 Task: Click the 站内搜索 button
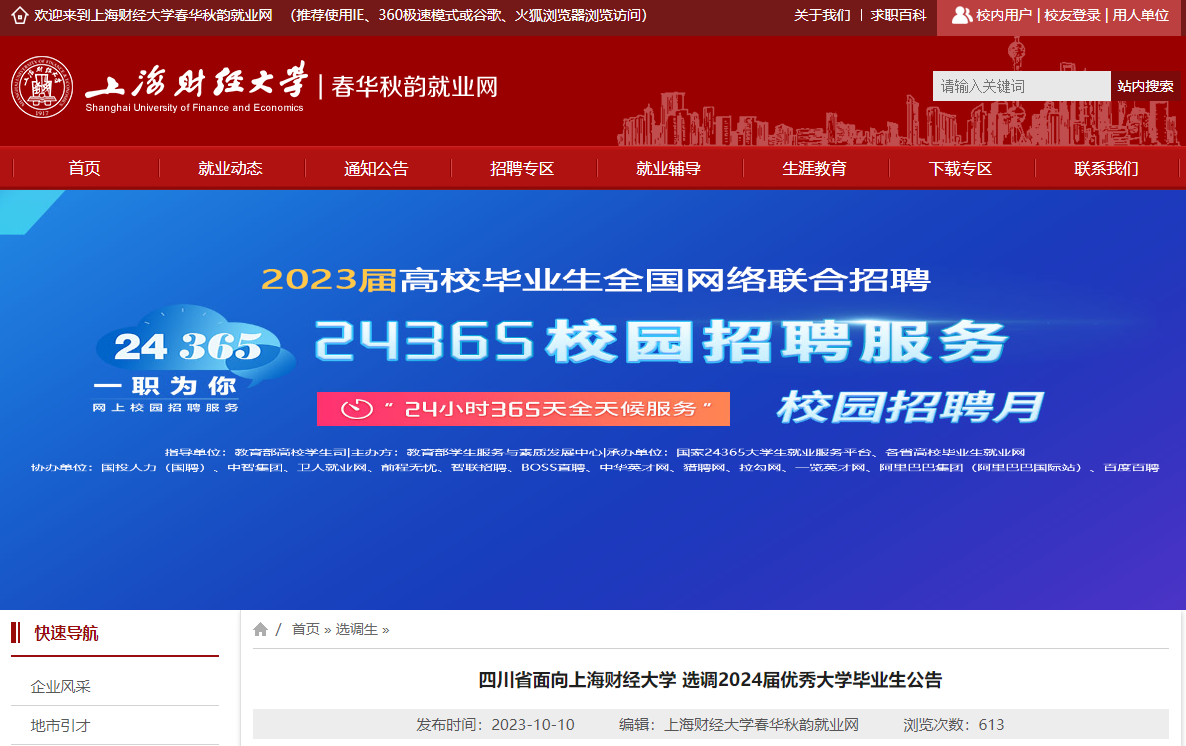click(1145, 86)
